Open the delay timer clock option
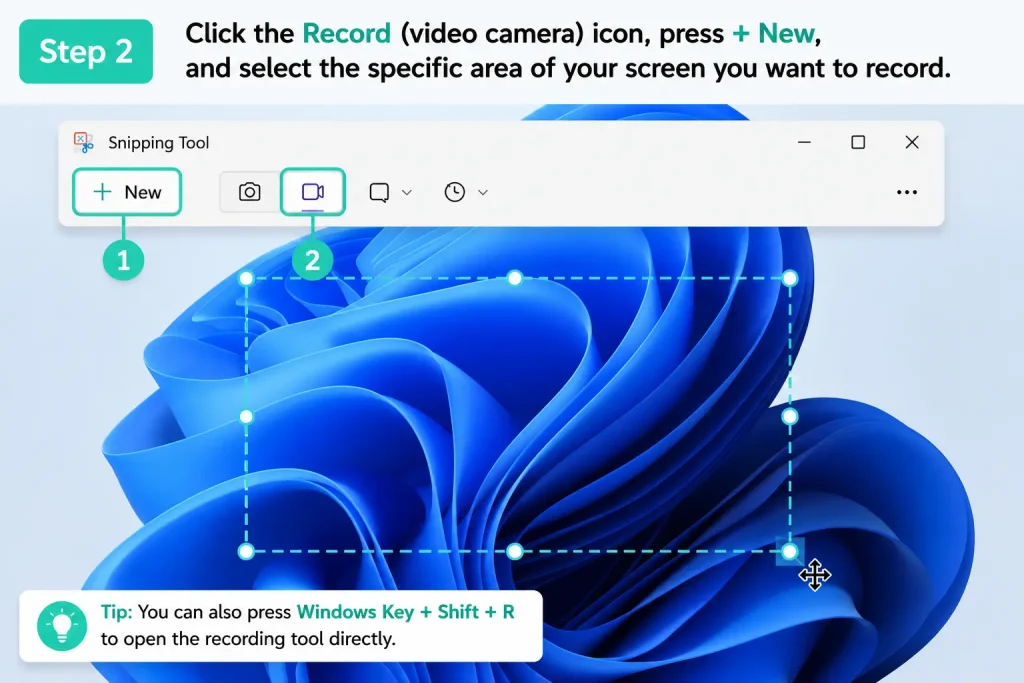The height and width of the screenshot is (683, 1024). [455, 192]
